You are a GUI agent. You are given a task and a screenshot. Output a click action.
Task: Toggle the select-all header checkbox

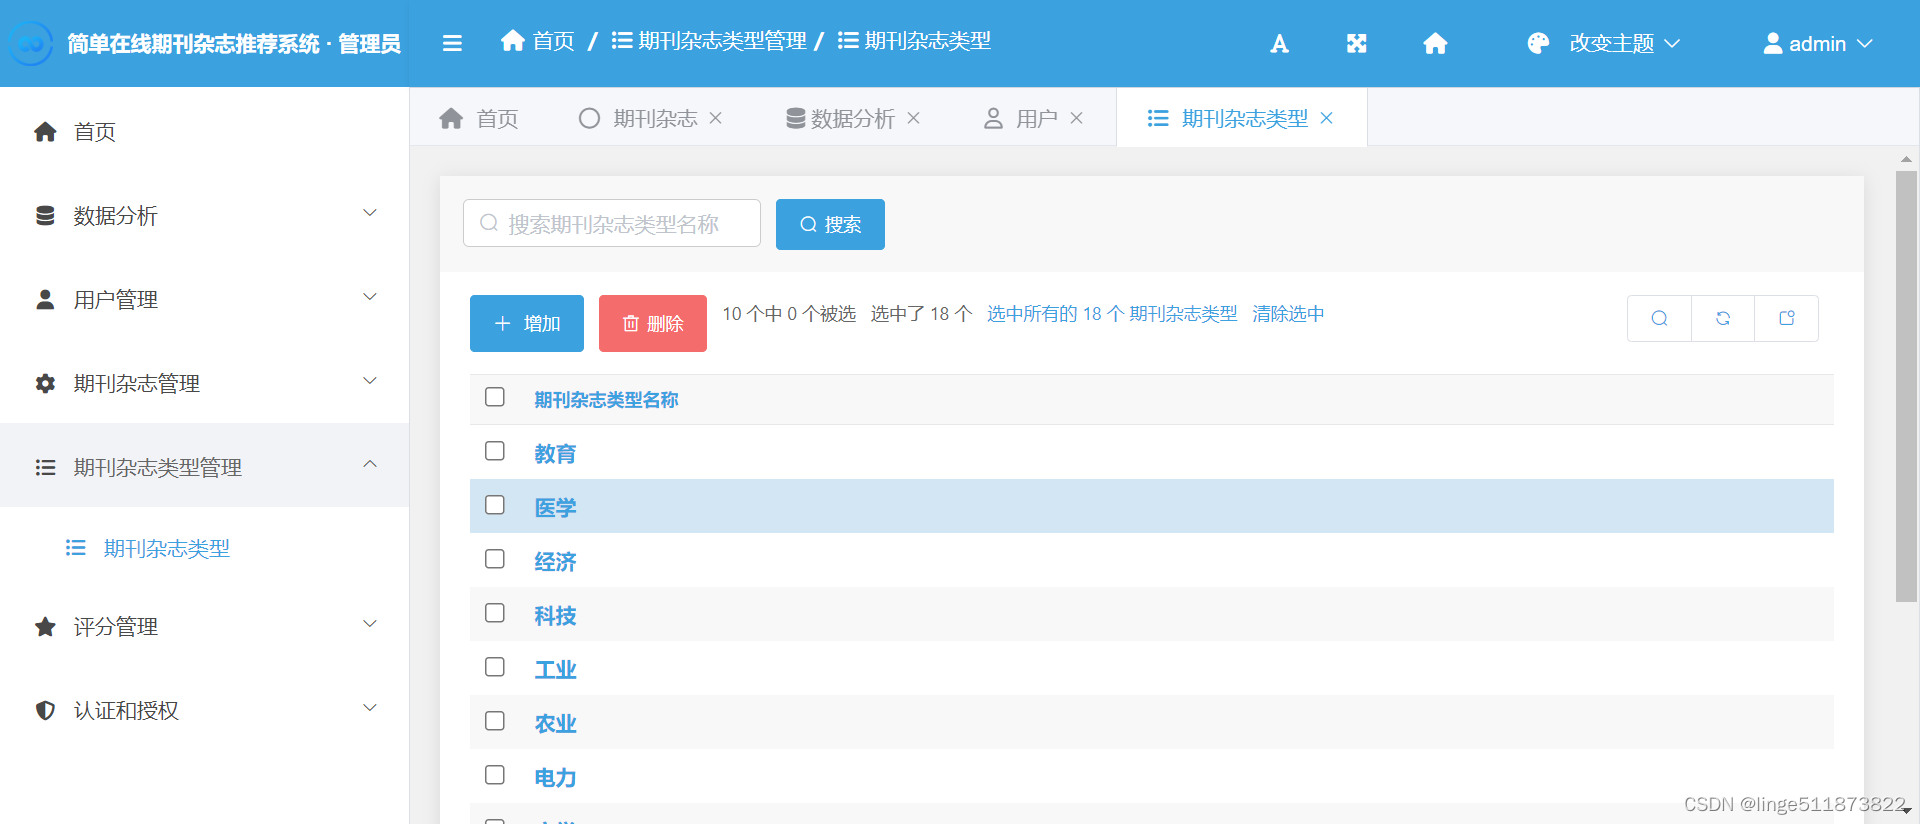(x=495, y=397)
